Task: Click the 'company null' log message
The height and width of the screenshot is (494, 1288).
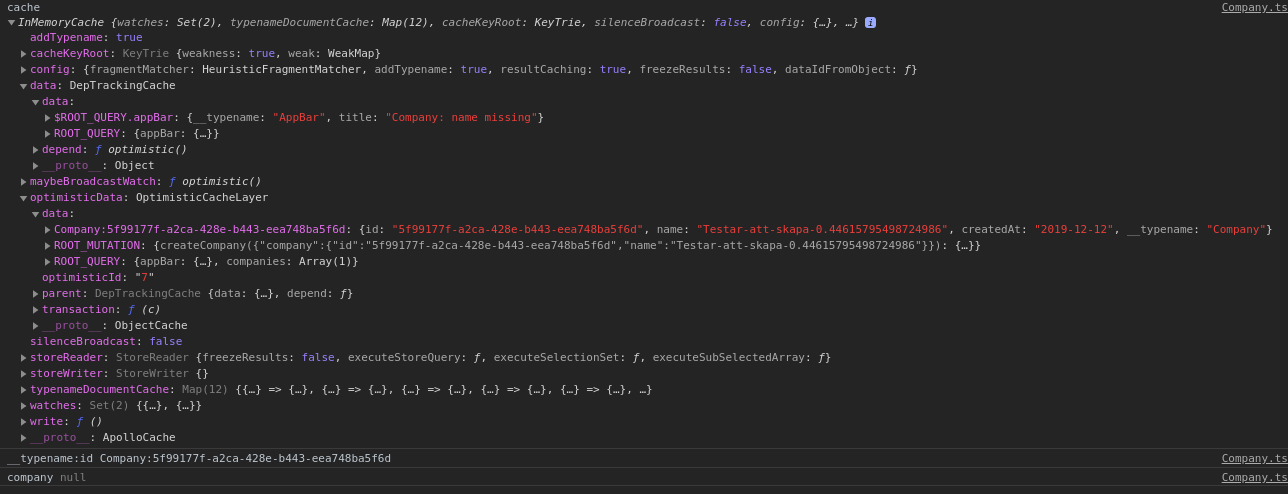Action: pyautogui.click(x=46, y=477)
